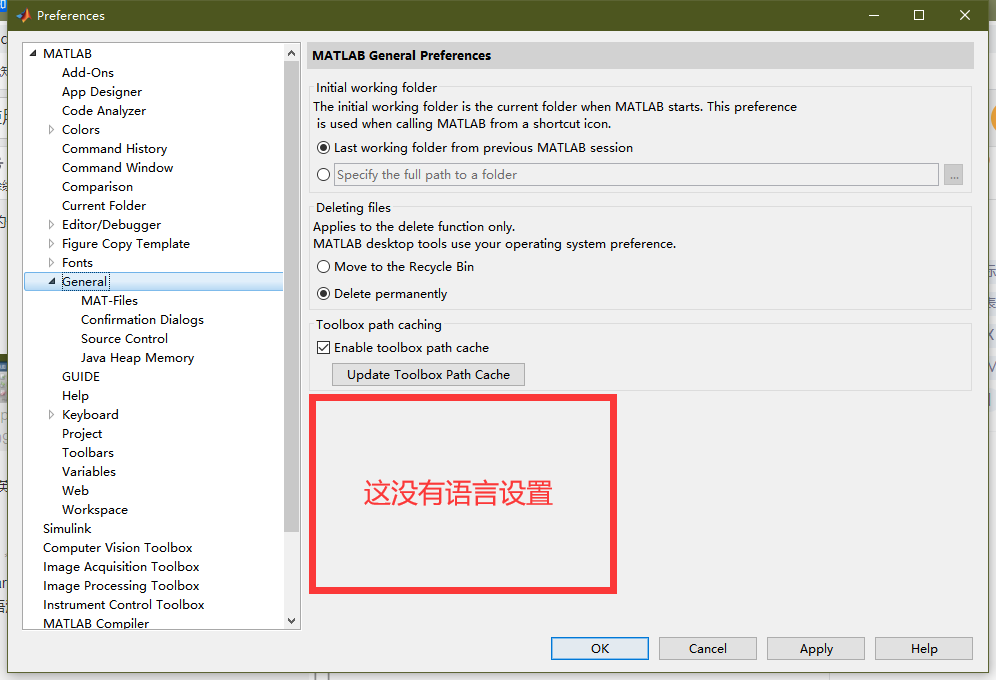
Task: Close the Preferences window
Action: tap(964, 15)
